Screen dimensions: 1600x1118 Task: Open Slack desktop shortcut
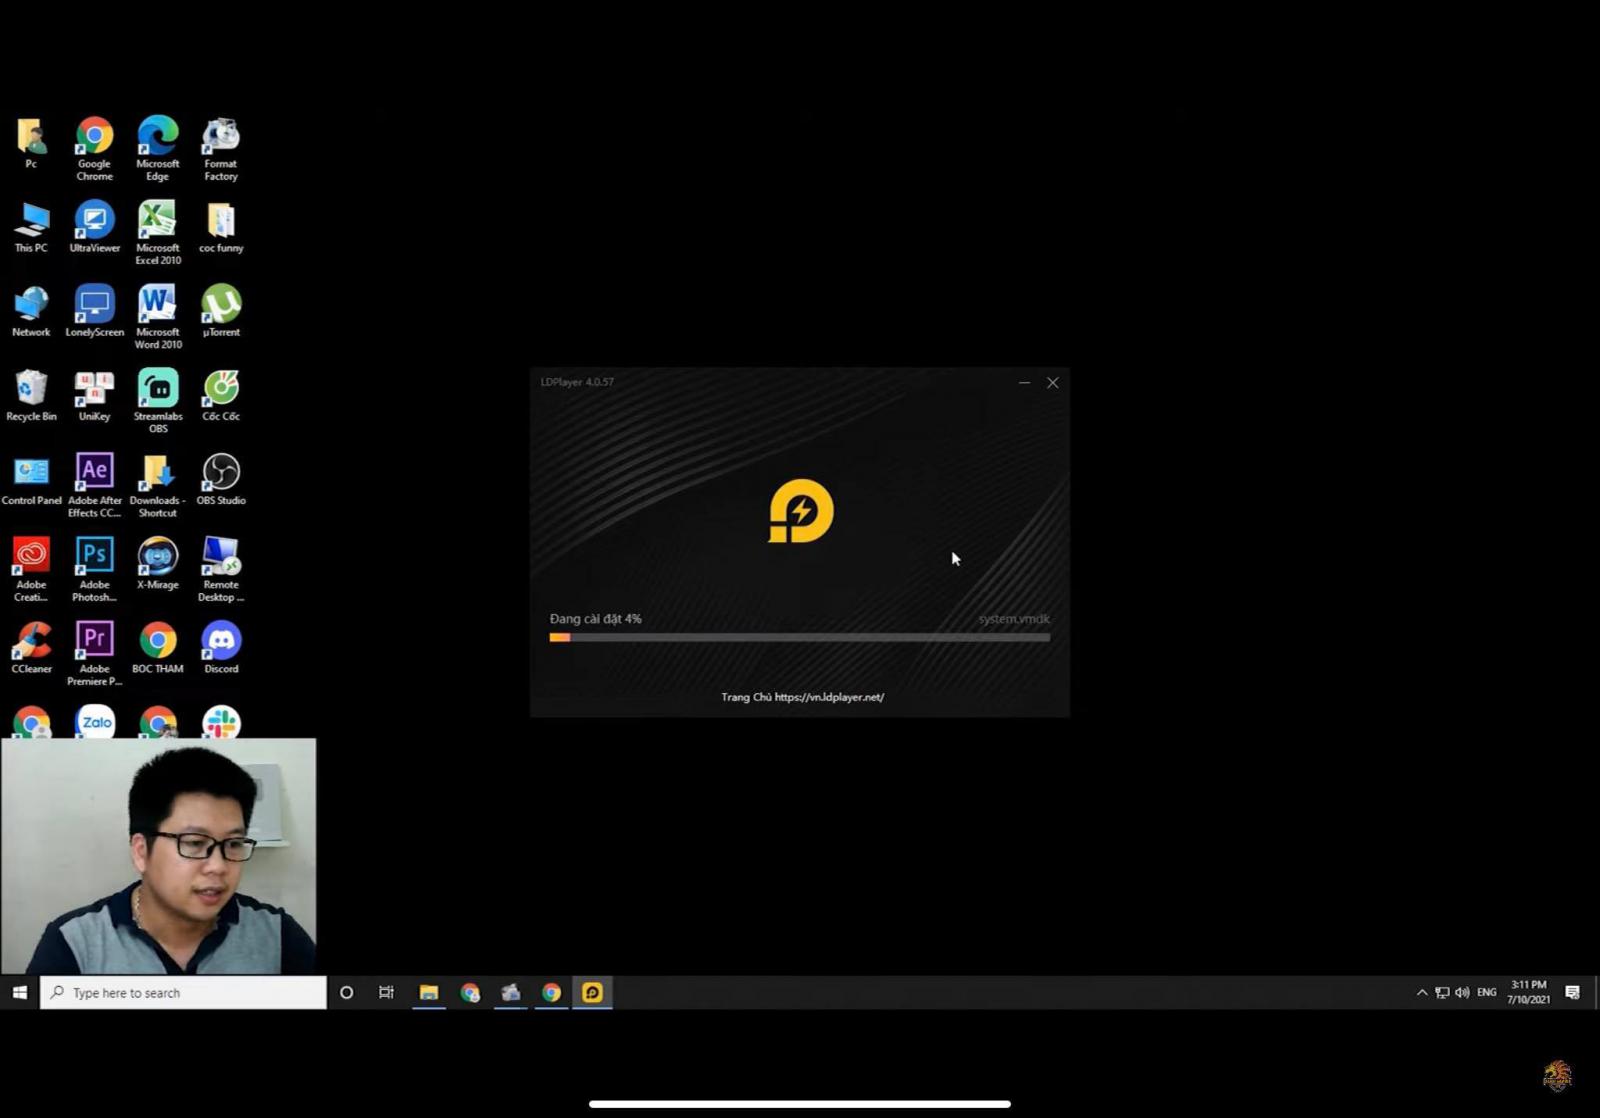tap(221, 722)
